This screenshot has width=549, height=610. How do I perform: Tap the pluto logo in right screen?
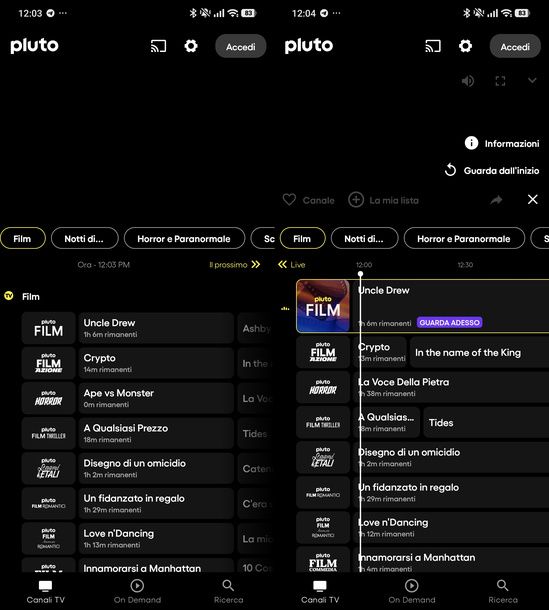(309, 46)
